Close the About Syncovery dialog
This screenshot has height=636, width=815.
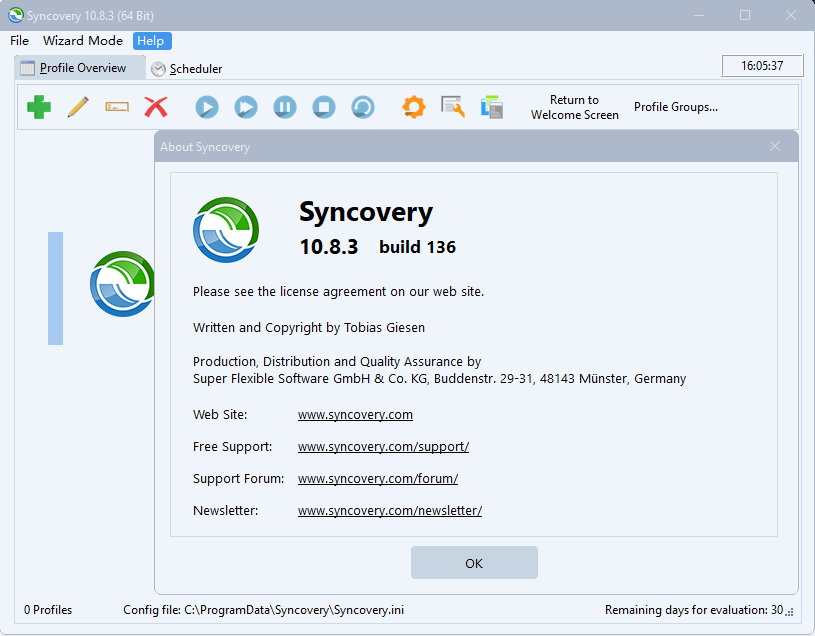tap(774, 147)
